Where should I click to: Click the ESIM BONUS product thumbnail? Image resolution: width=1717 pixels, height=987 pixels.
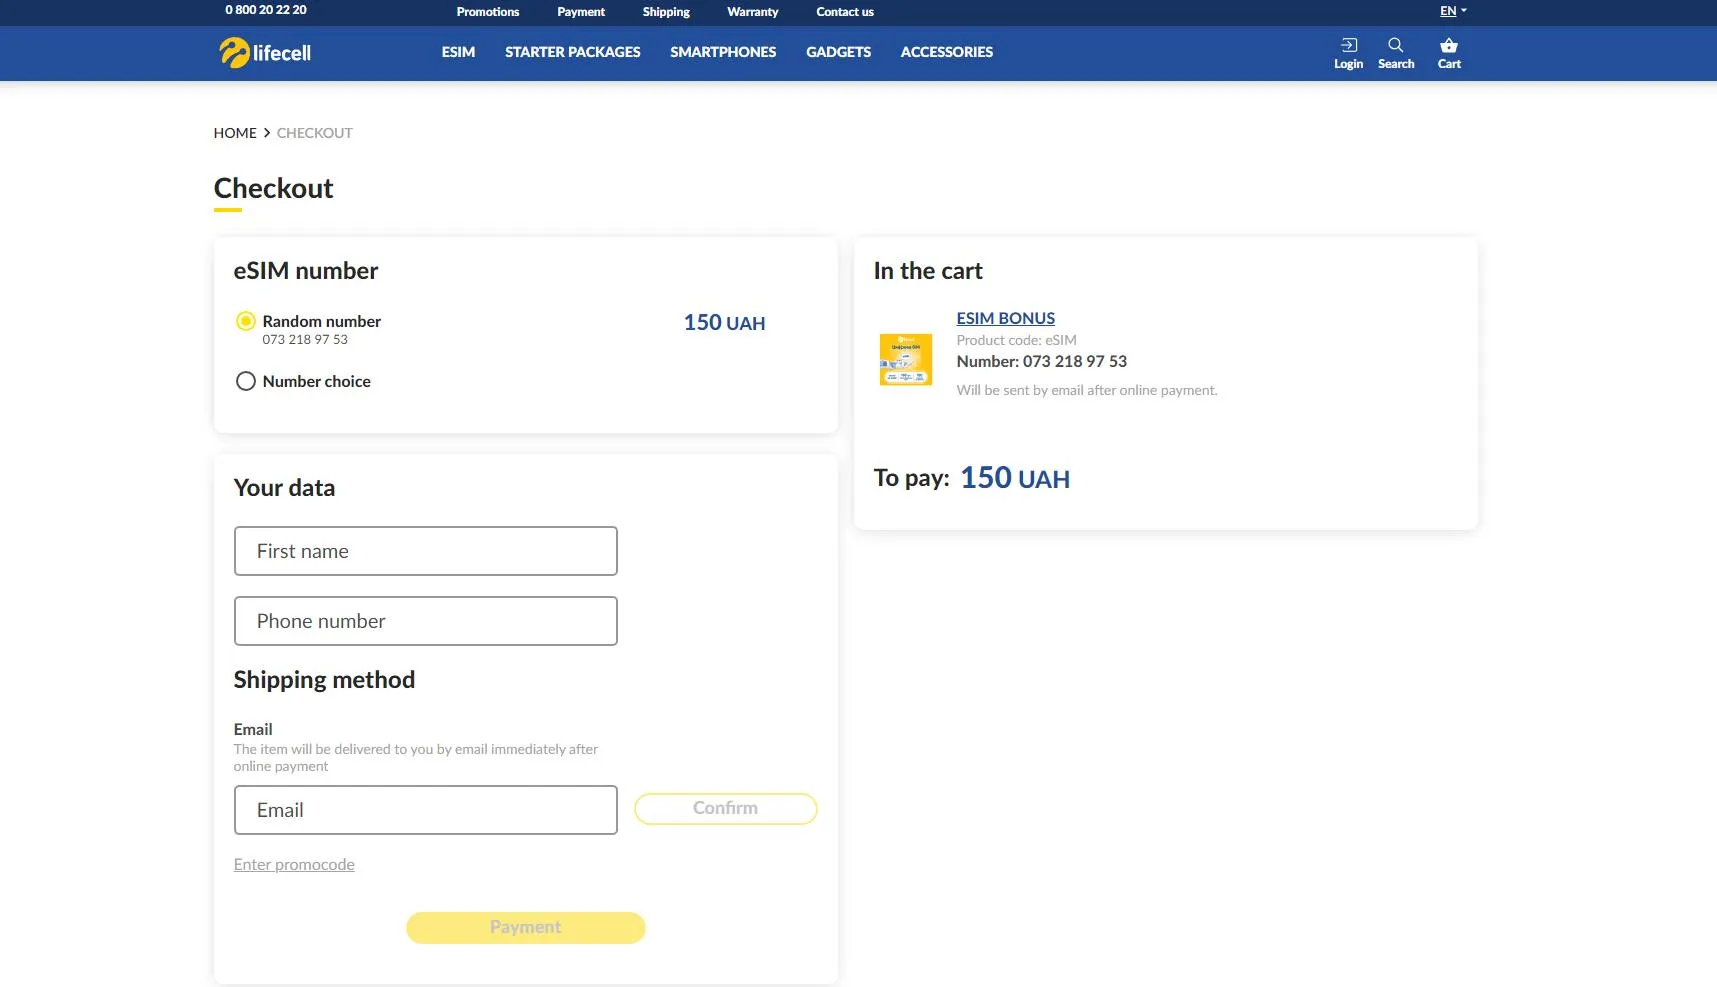[905, 359]
